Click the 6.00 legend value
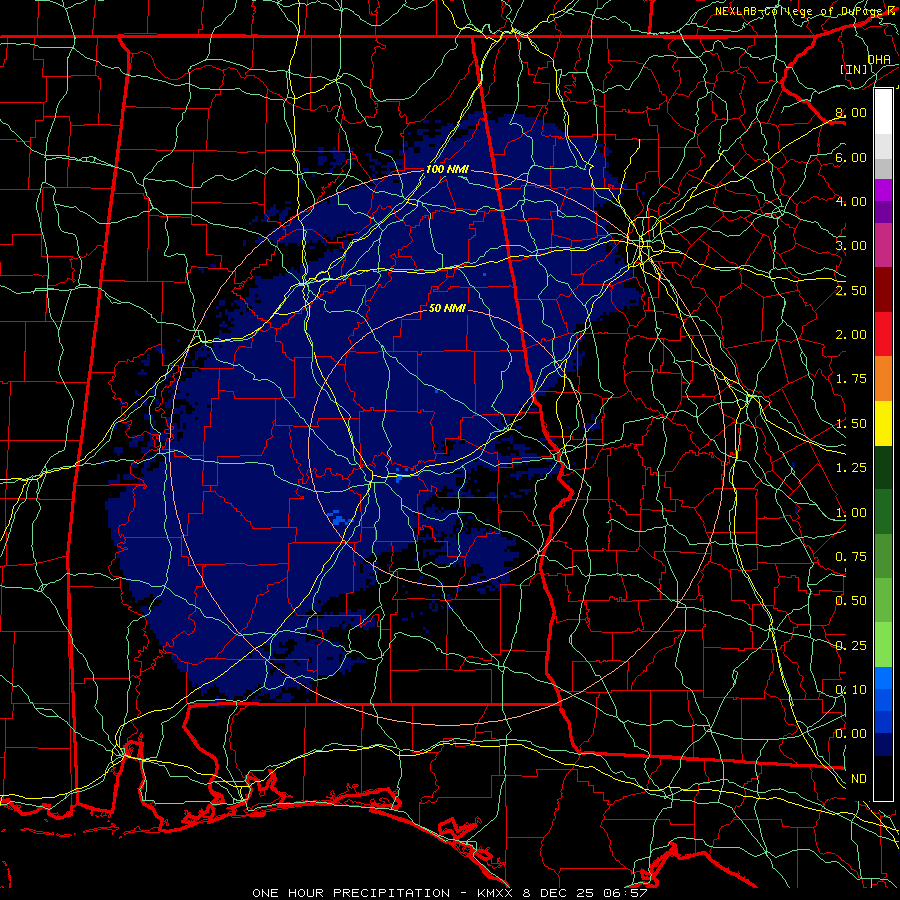This screenshot has width=900, height=900. 851,157
